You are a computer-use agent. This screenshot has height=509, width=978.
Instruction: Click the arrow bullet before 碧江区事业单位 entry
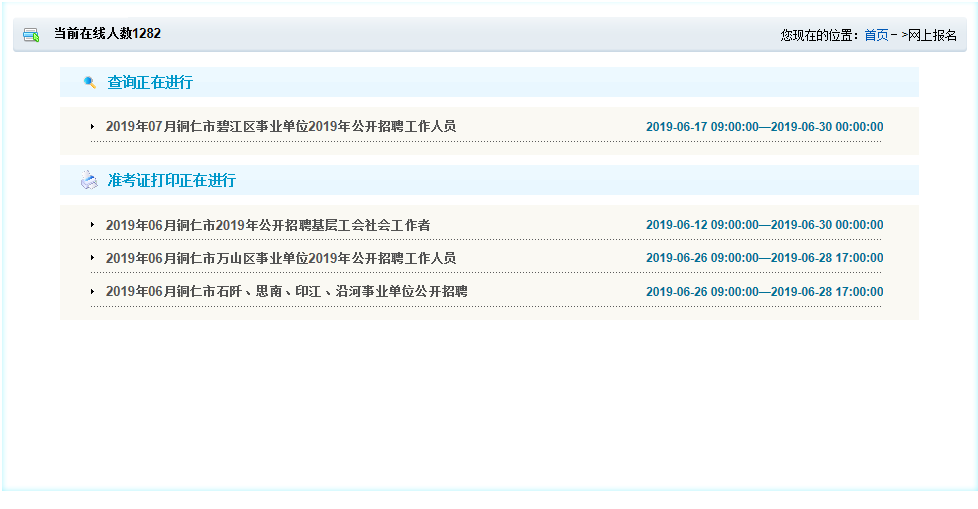[92, 127]
